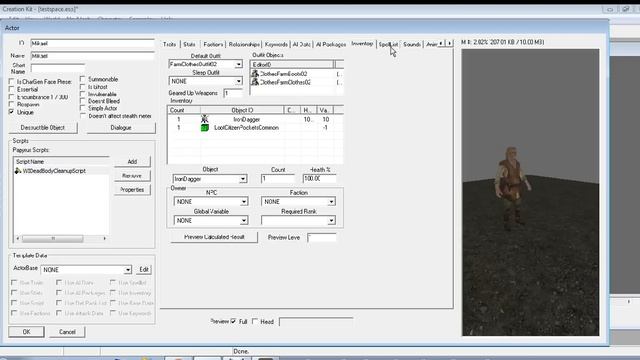Click Remove script button
Image resolution: width=640 pixels, height=360 pixels.
pyautogui.click(x=132, y=176)
